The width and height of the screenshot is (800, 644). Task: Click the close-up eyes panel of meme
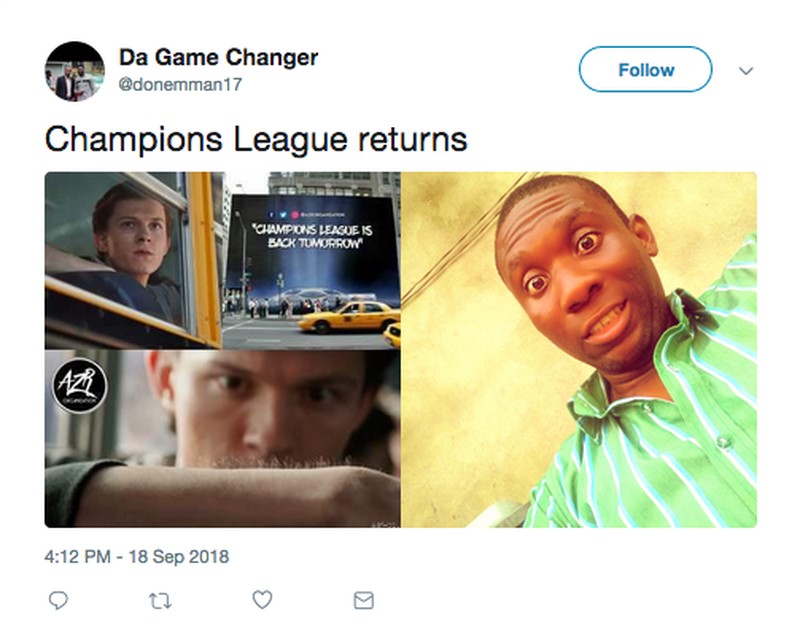[222, 439]
